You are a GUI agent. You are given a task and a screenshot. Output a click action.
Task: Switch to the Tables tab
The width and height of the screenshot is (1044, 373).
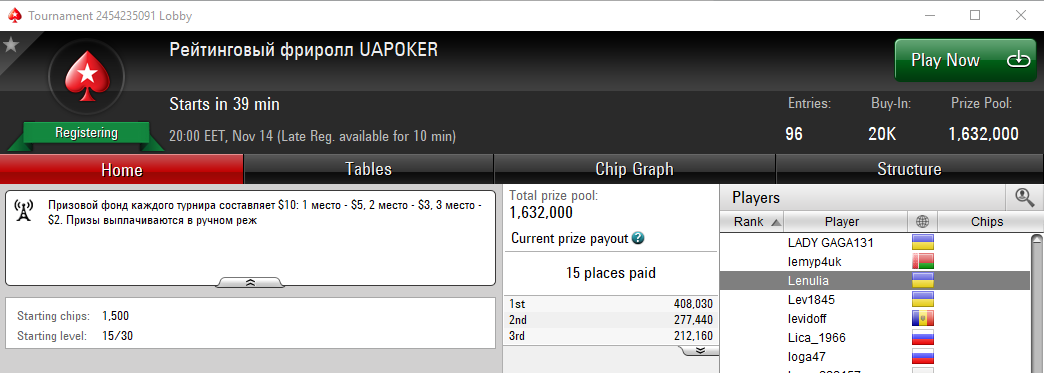click(368, 169)
